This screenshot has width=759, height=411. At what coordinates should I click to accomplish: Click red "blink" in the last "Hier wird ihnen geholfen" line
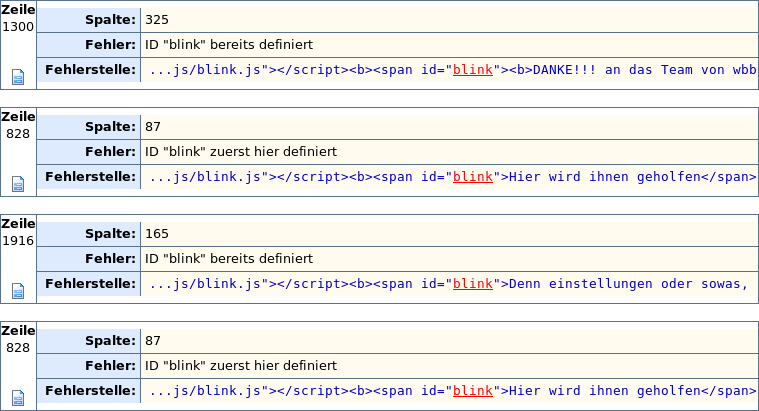click(x=473, y=391)
